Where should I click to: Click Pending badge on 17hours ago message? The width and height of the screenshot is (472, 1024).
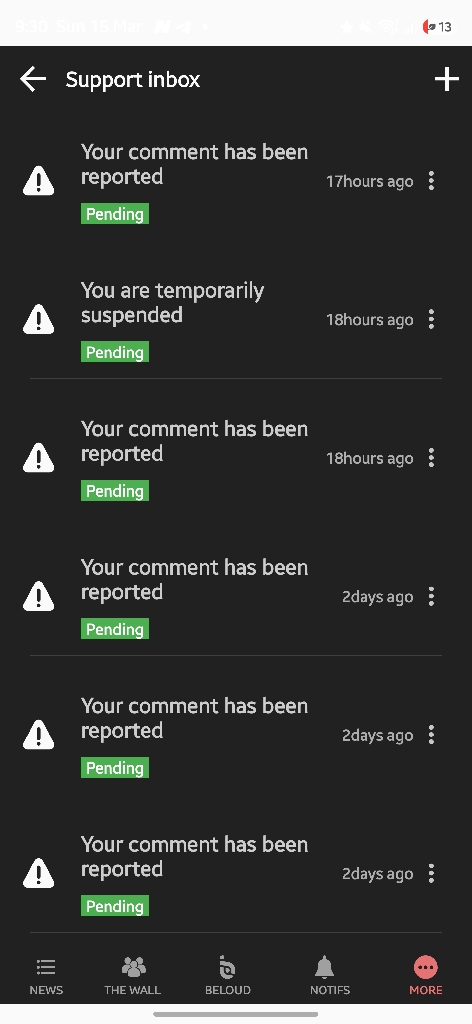click(x=115, y=214)
